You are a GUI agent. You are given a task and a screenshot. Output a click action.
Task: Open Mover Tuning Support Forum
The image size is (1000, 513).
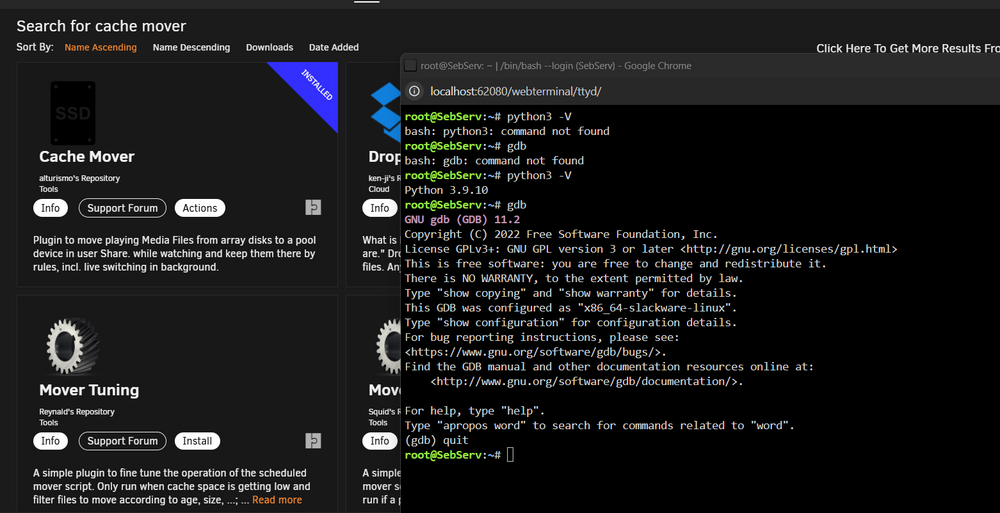tap(122, 441)
